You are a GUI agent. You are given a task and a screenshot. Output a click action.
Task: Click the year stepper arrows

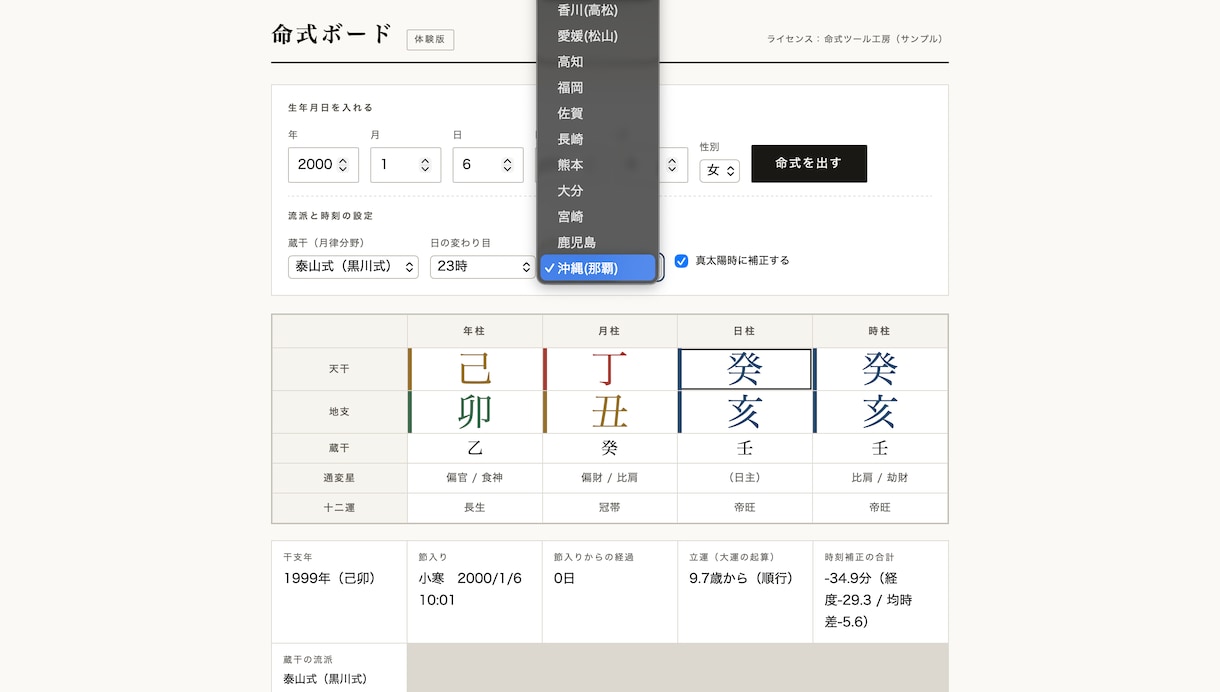pyautogui.click(x=343, y=165)
